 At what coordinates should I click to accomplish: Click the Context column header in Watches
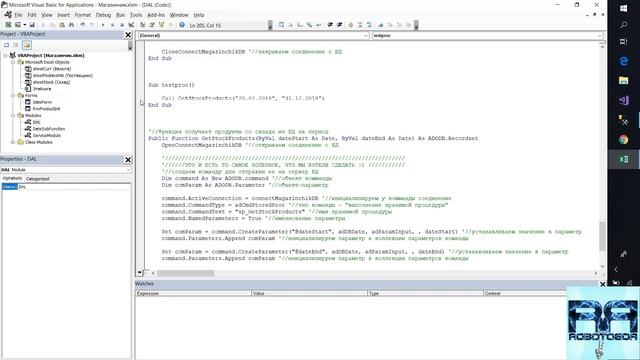pyautogui.click(x=524, y=293)
